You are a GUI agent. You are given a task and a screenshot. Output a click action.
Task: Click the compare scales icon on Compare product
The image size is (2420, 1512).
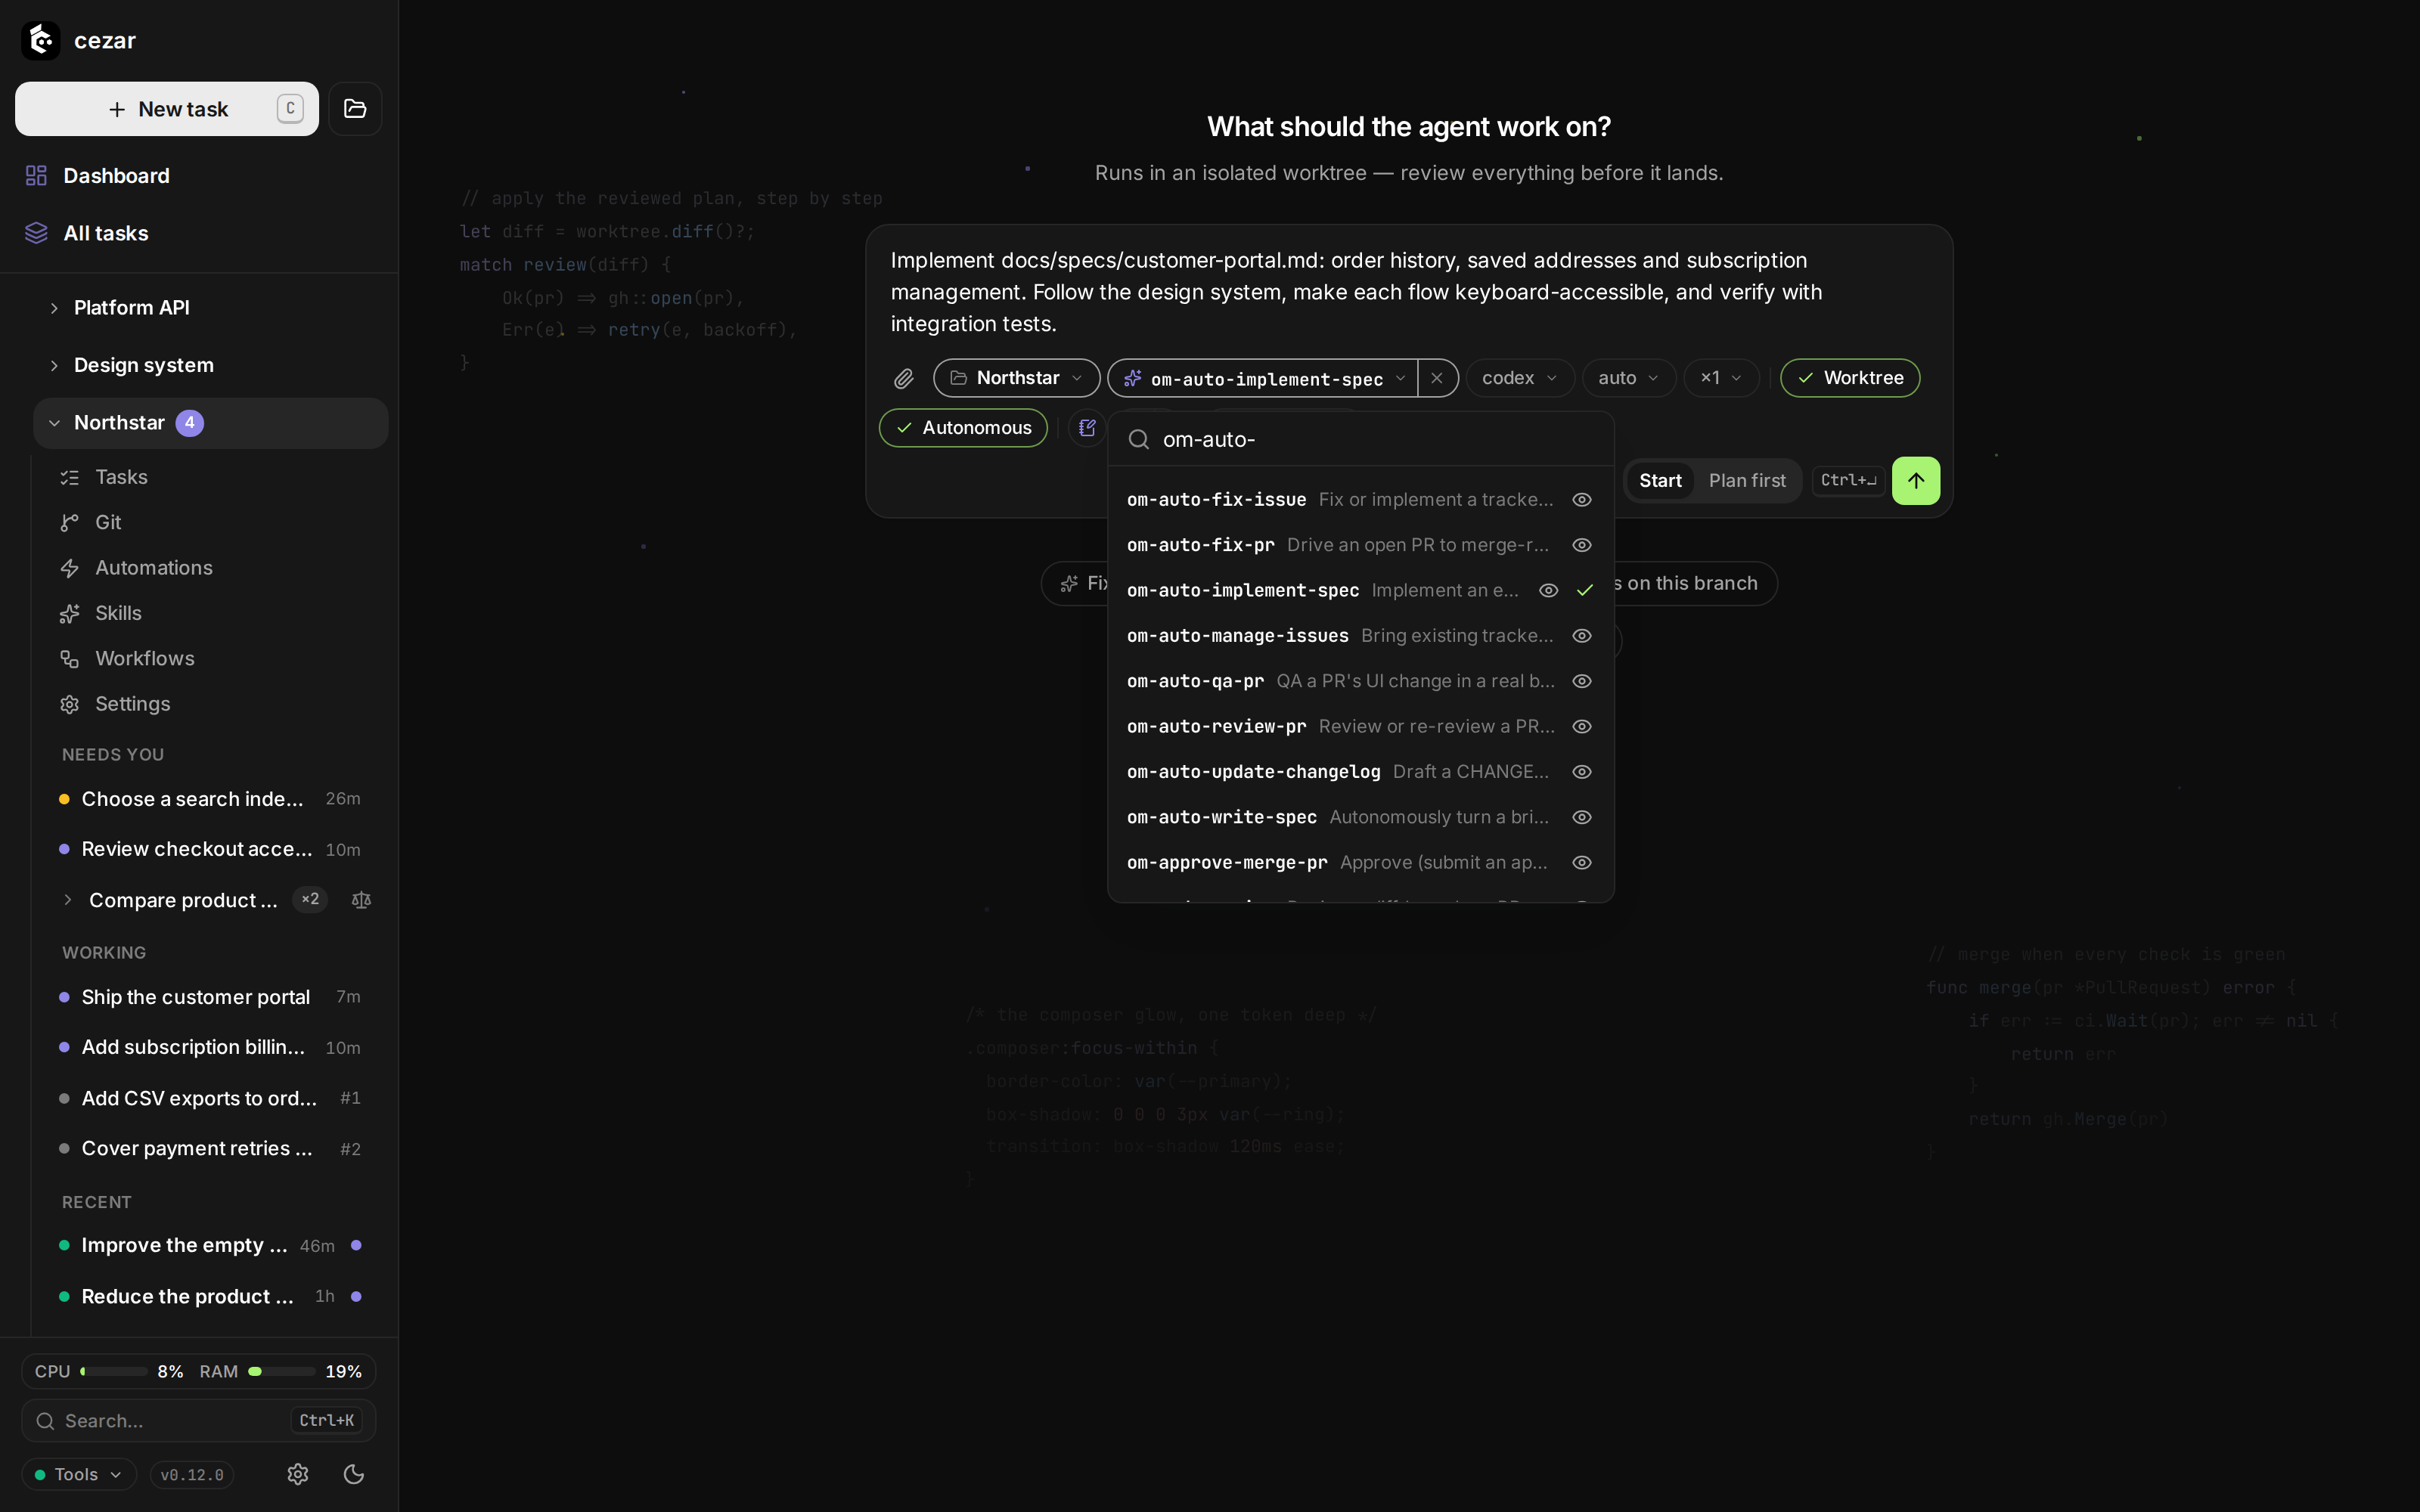click(361, 900)
